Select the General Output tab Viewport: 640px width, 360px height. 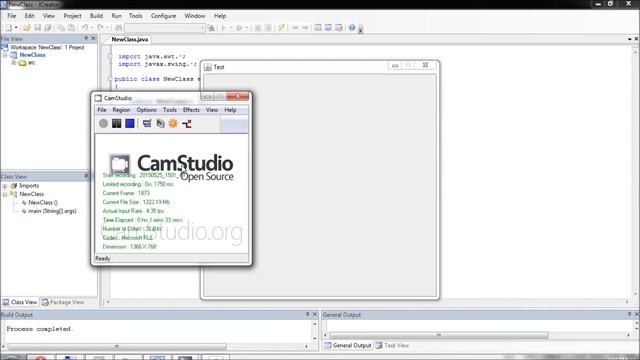348,345
